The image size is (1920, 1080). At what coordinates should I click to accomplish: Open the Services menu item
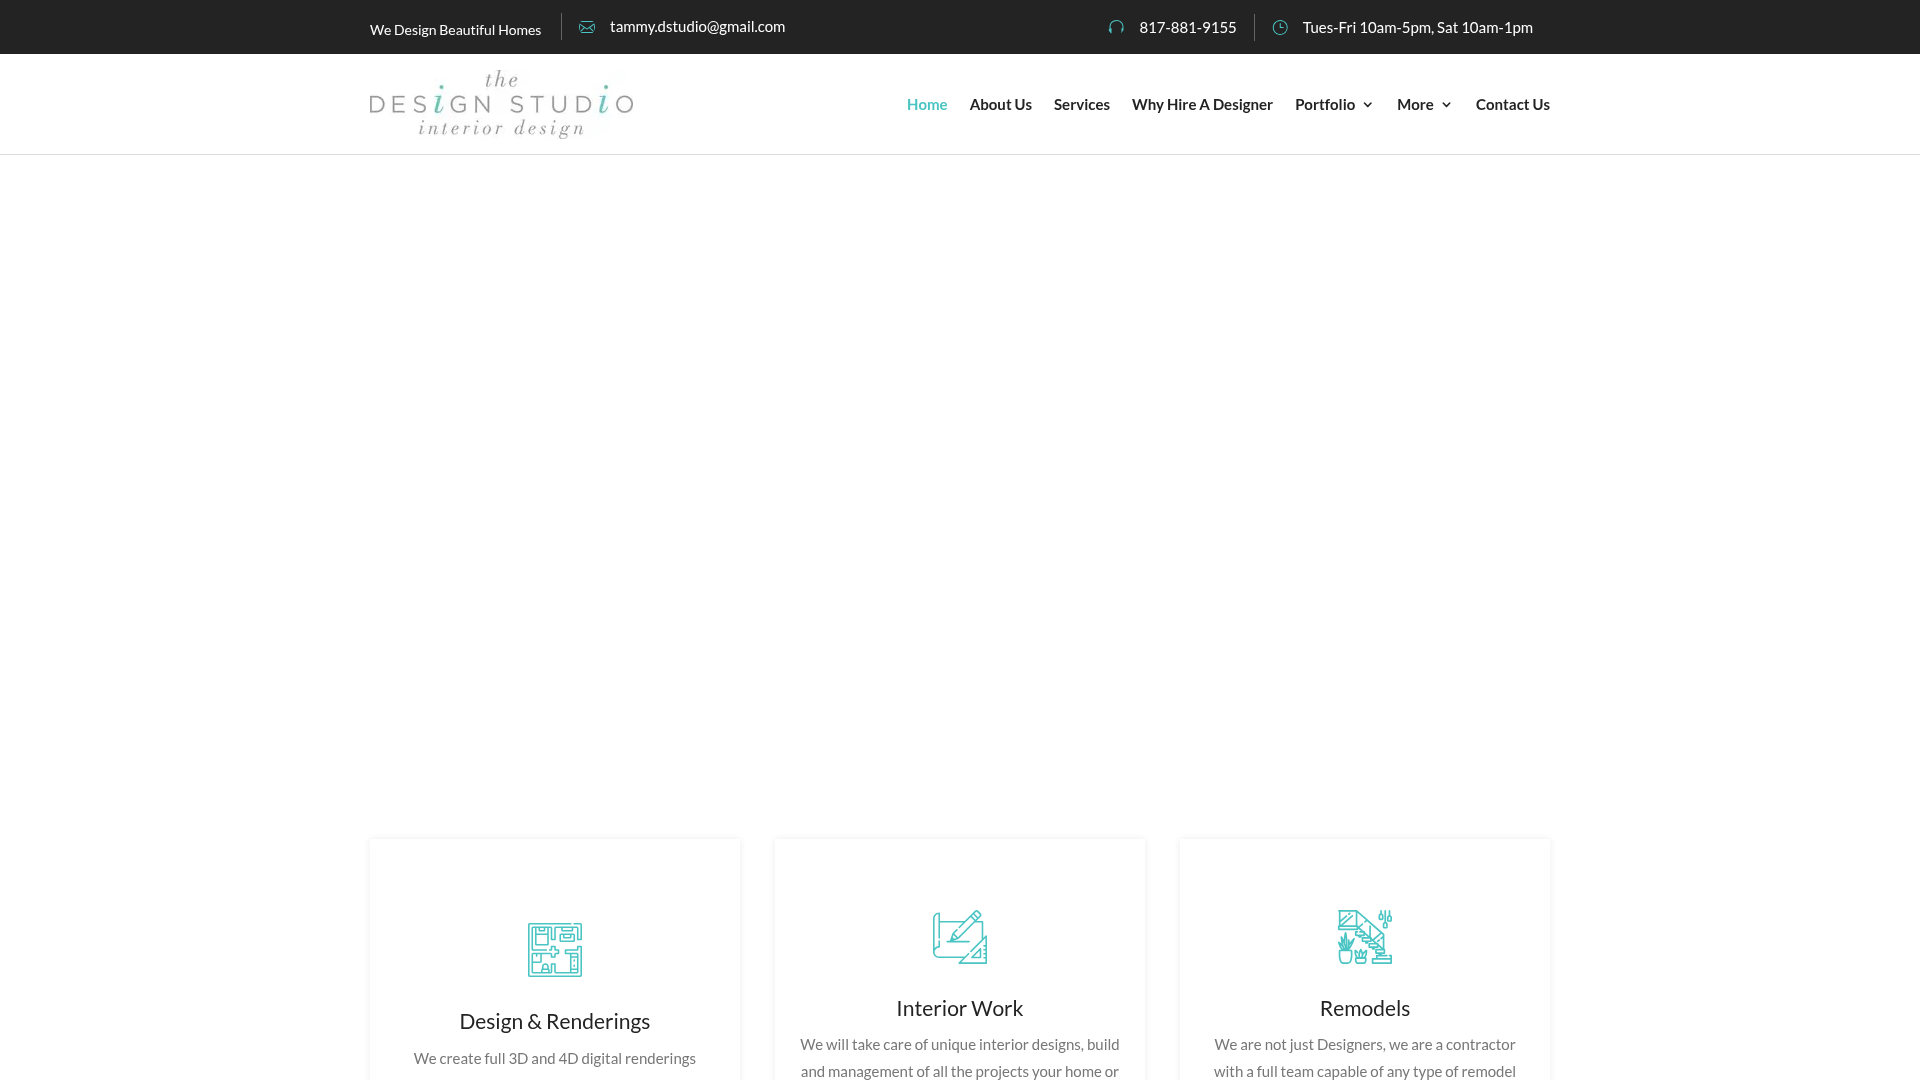tap(1081, 104)
